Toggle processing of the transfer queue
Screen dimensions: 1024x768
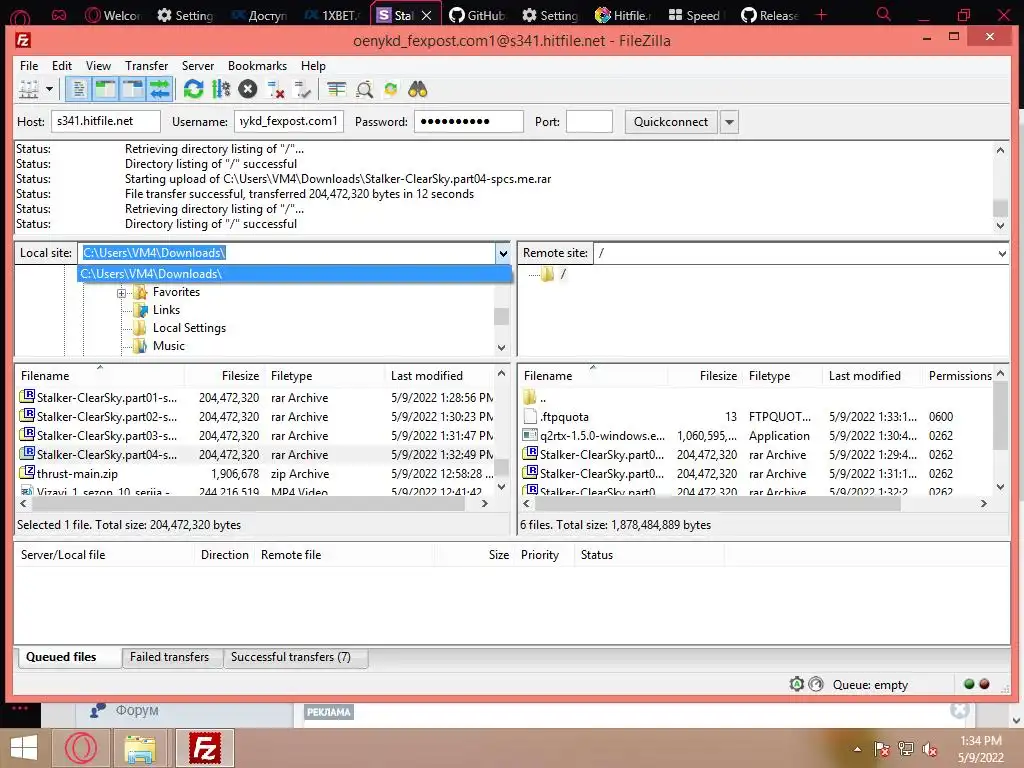point(221,89)
